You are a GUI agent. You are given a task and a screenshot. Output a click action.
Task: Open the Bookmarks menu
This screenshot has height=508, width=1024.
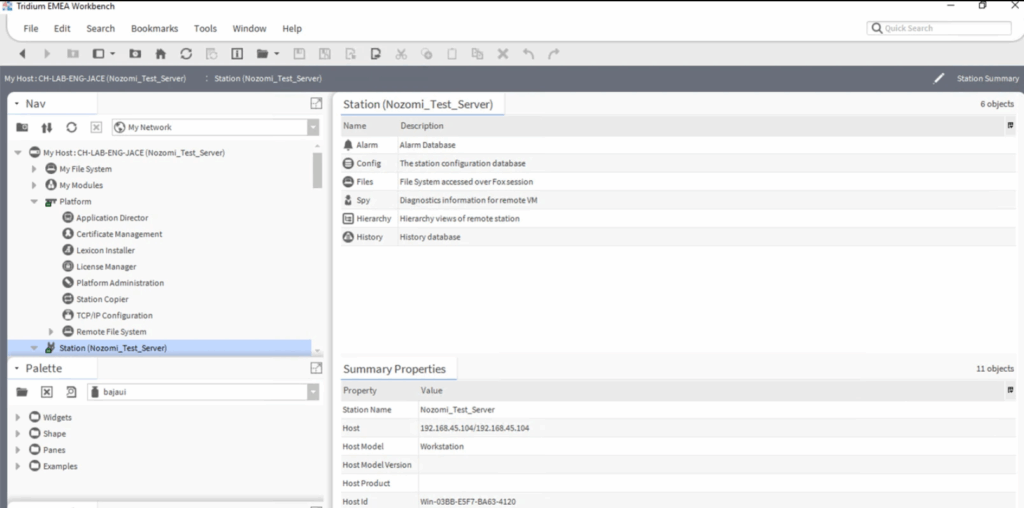pos(155,29)
